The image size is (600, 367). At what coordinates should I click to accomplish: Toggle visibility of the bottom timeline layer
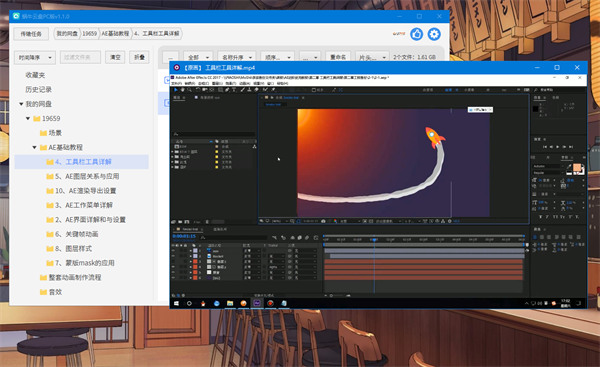coord(173,278)
